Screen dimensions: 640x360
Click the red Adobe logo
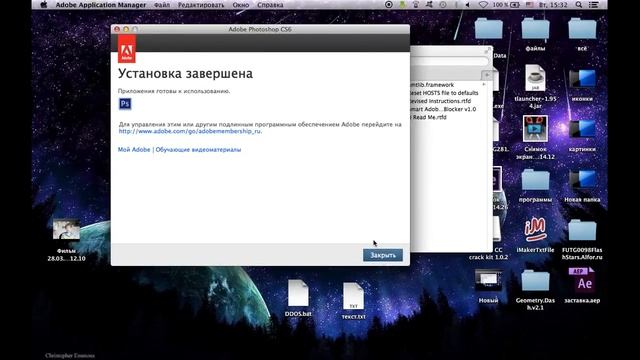tap(127, 49)
